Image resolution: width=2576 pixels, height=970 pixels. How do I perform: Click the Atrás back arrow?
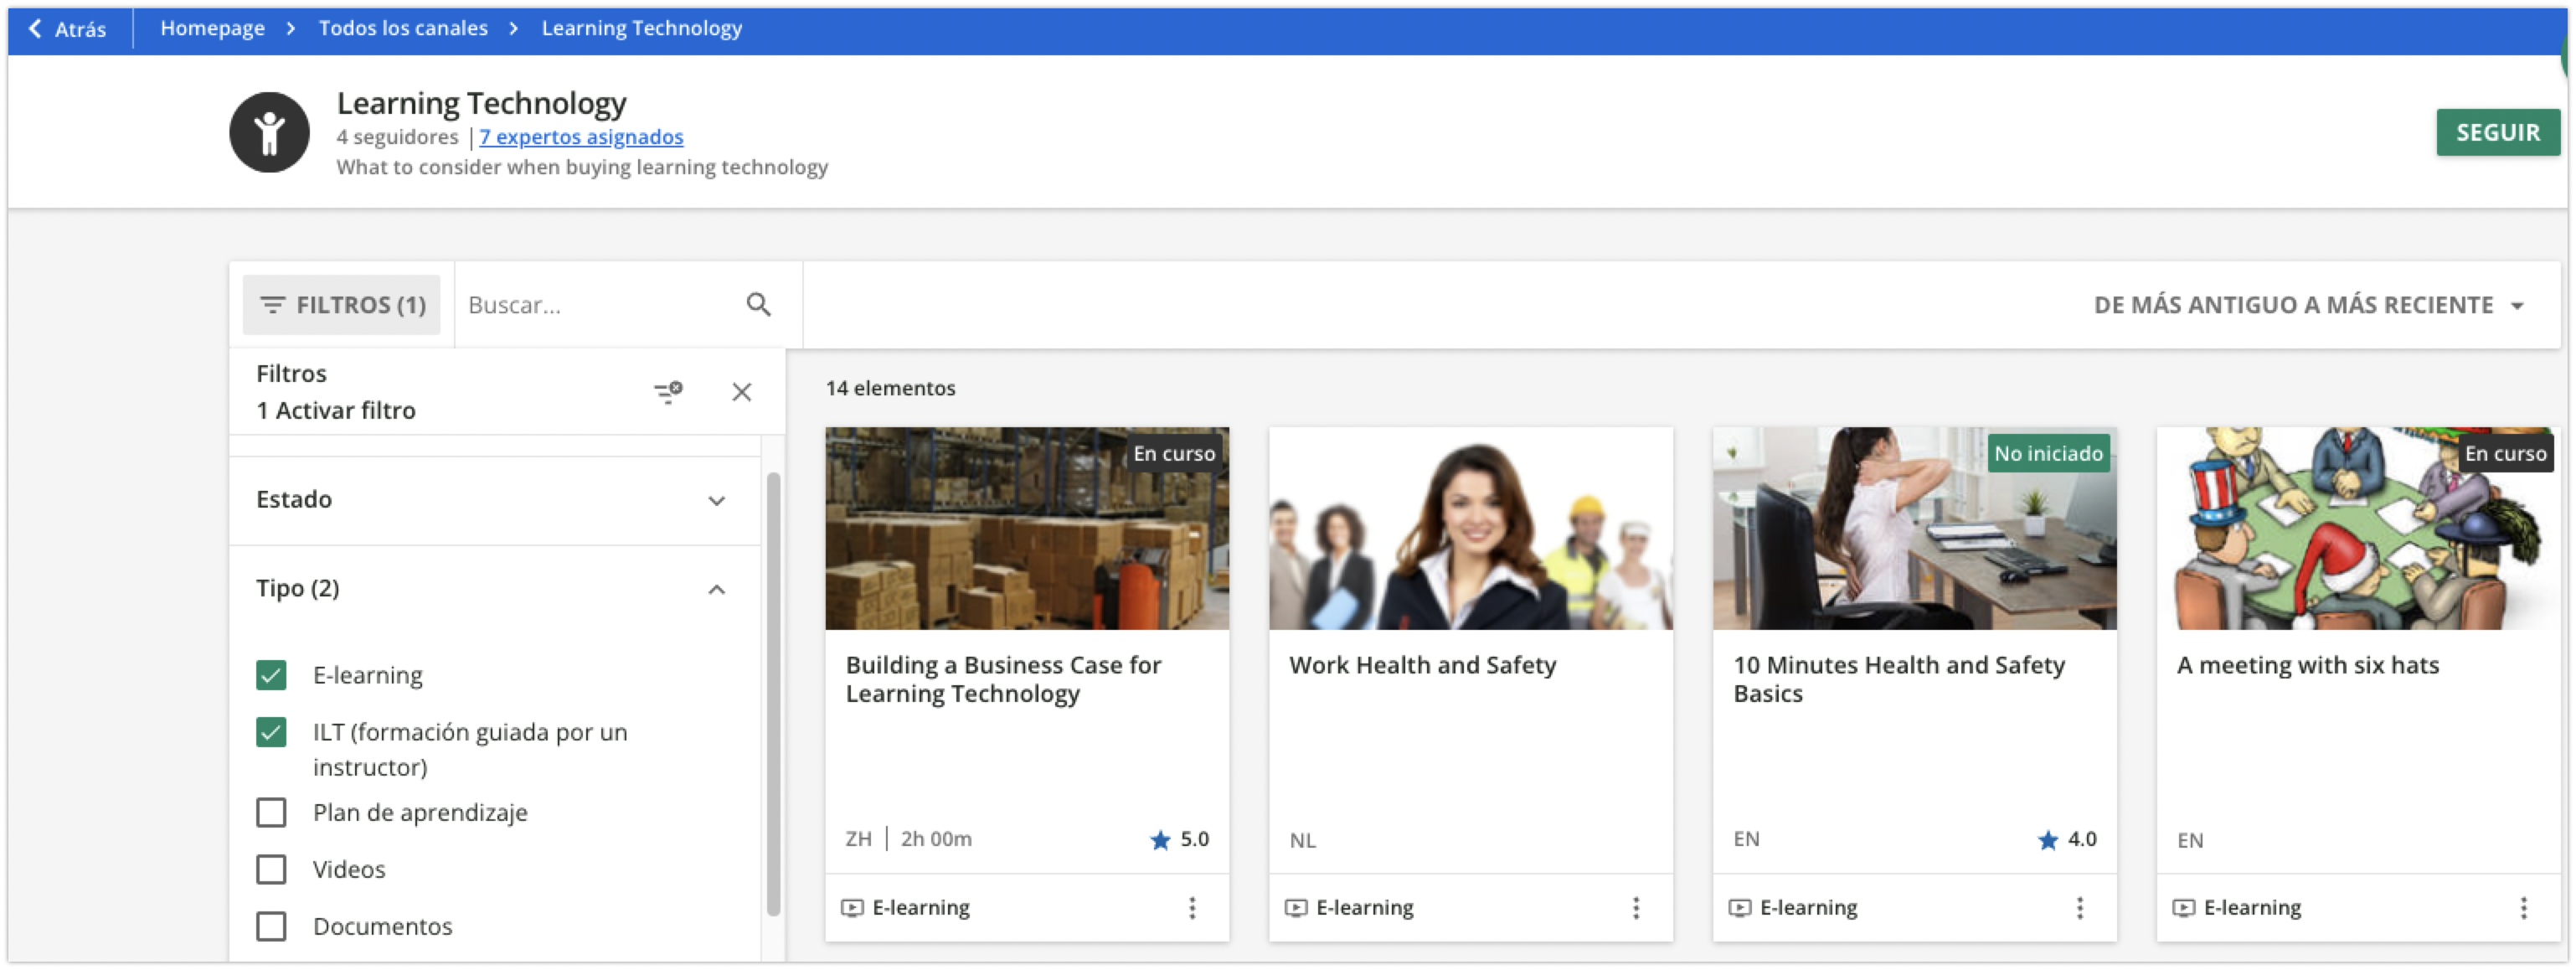pos(66,29)
